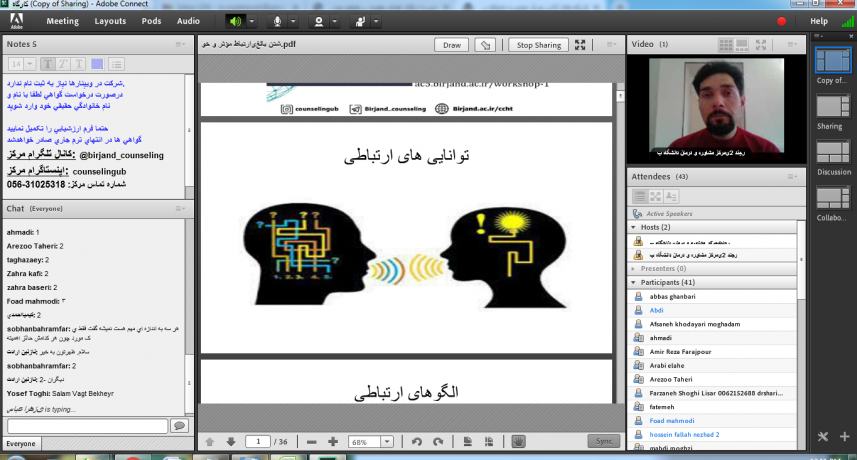Open Notes 5 pod options menu
Screen dimensions: 857x460
(x=180, y=44)
